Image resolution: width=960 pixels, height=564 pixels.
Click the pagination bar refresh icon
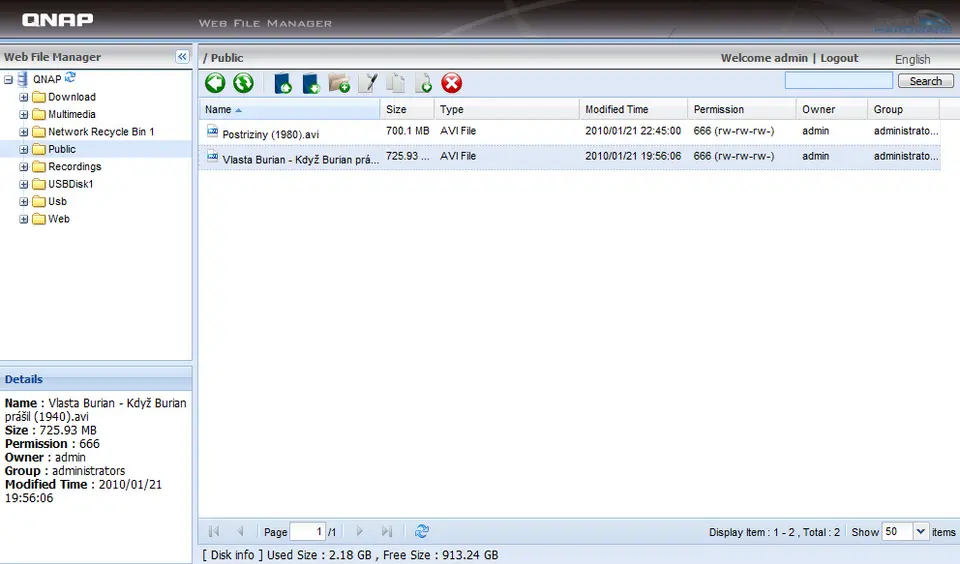coord(422,532)
